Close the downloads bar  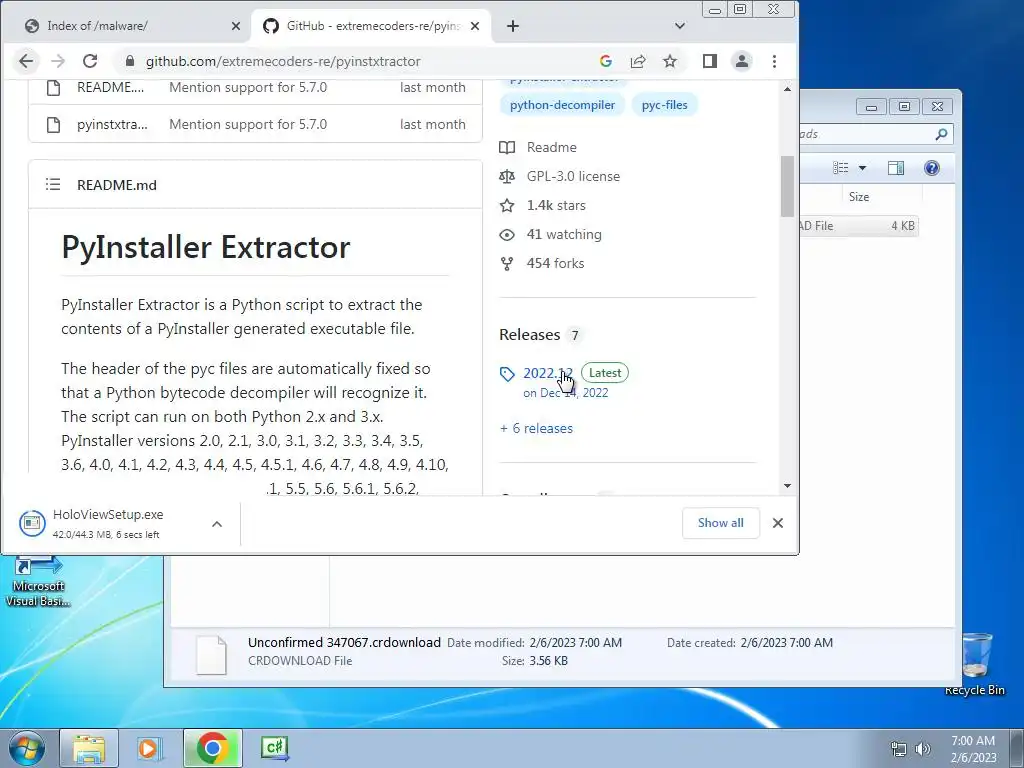click(778, 523)
